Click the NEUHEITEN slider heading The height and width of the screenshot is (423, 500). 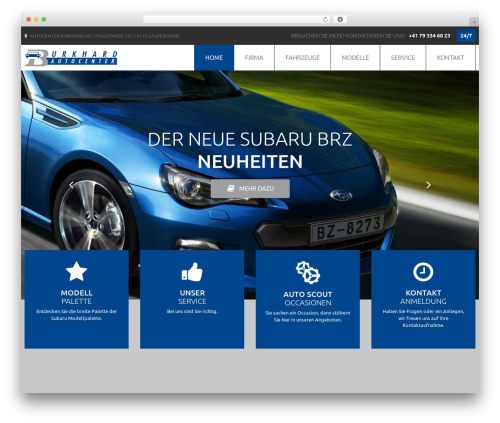(250, 162)
